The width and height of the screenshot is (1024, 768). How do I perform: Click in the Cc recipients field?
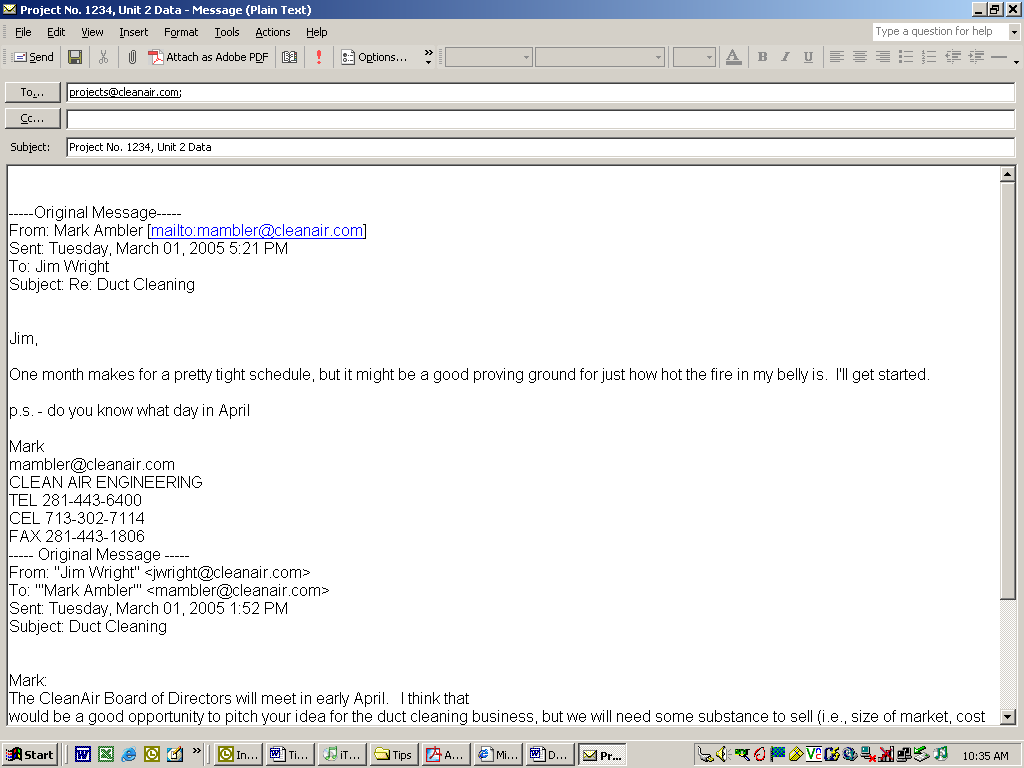tap(541, 119)
